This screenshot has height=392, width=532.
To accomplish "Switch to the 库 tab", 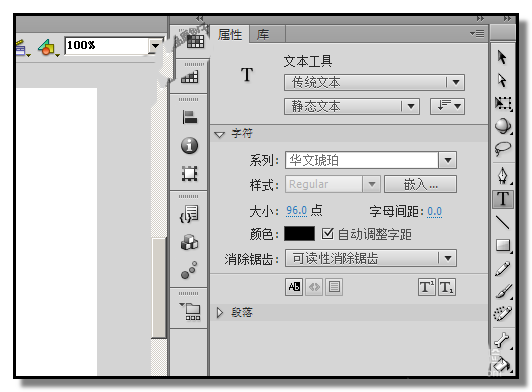I will (x=263, y=35).
